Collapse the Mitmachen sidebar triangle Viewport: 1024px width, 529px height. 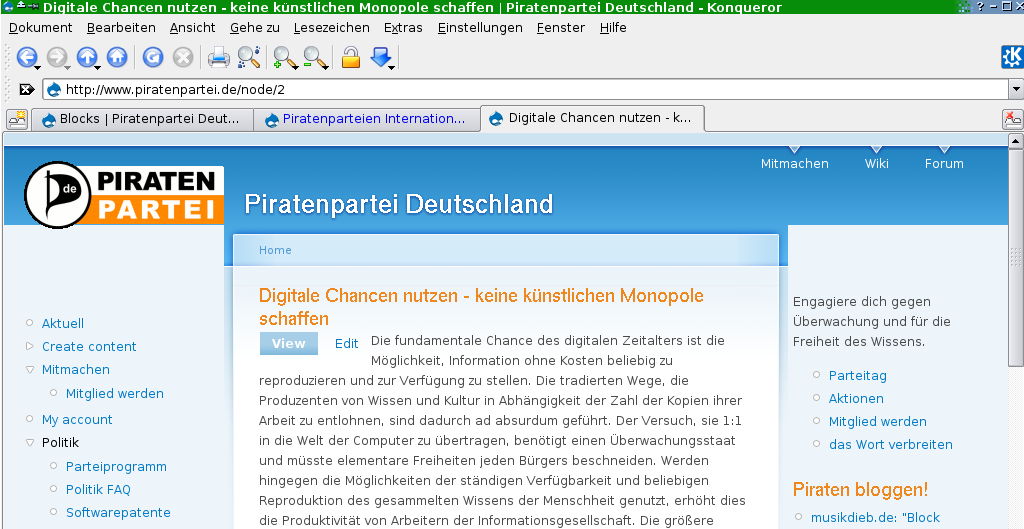[29, 369]
